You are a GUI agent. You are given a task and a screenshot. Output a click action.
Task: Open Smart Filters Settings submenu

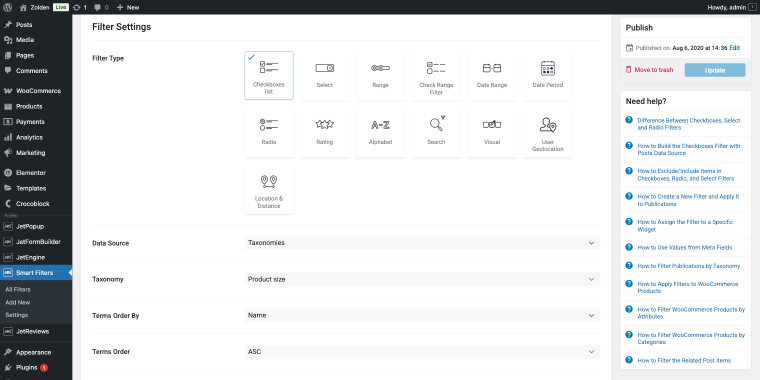(16, 315)
